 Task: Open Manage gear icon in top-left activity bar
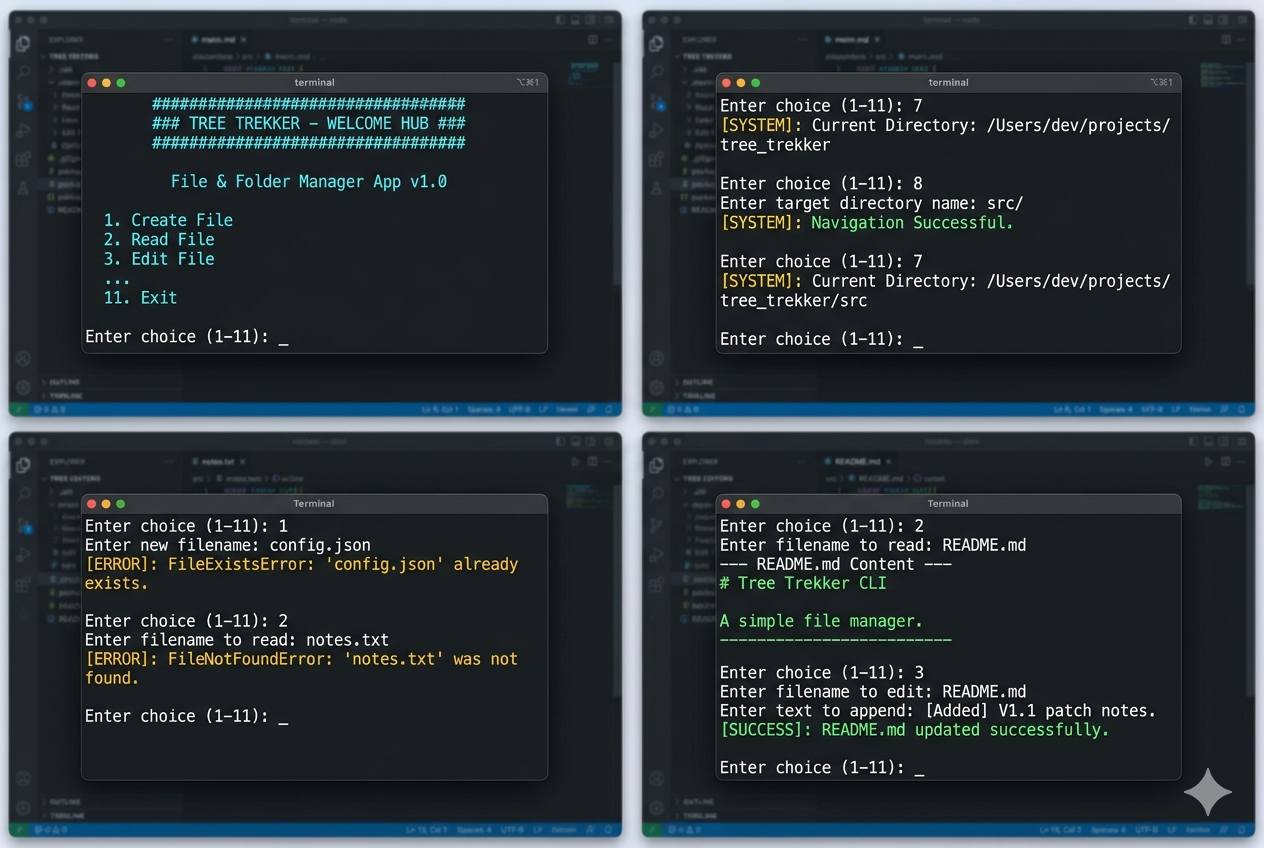pos(23,388)
